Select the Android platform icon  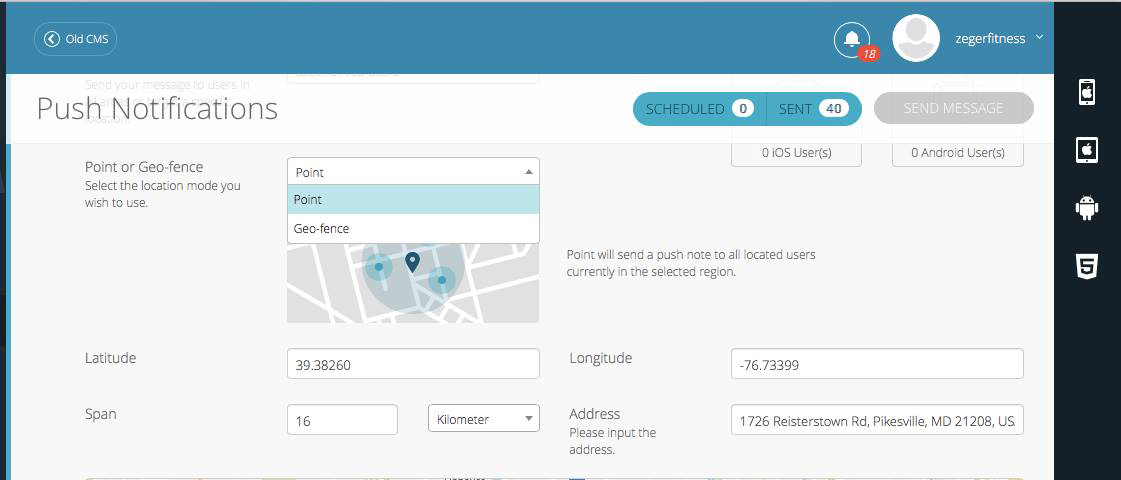pyautogui.click(x=1086, y=208)
